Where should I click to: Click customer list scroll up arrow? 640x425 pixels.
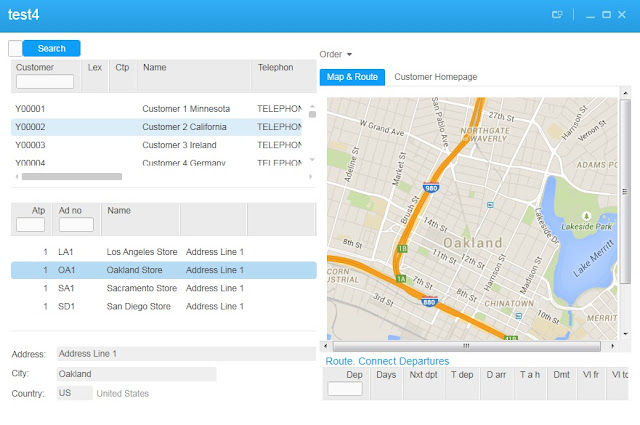point(312,107)
